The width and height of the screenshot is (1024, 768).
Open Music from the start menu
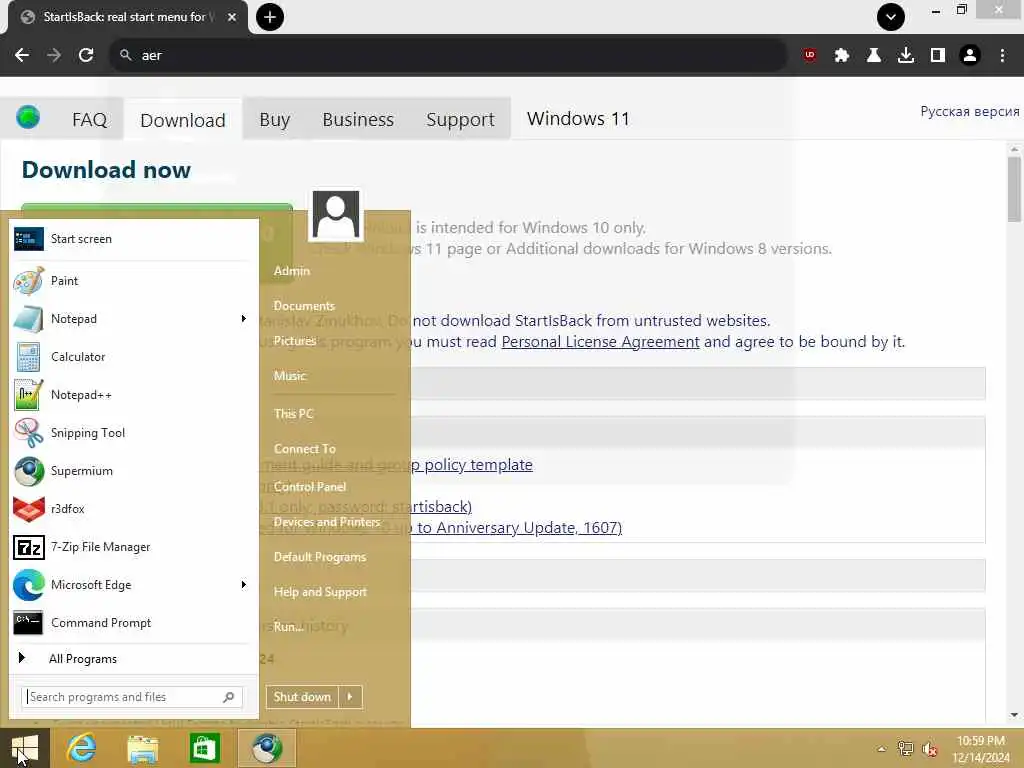tap(290, 376)
